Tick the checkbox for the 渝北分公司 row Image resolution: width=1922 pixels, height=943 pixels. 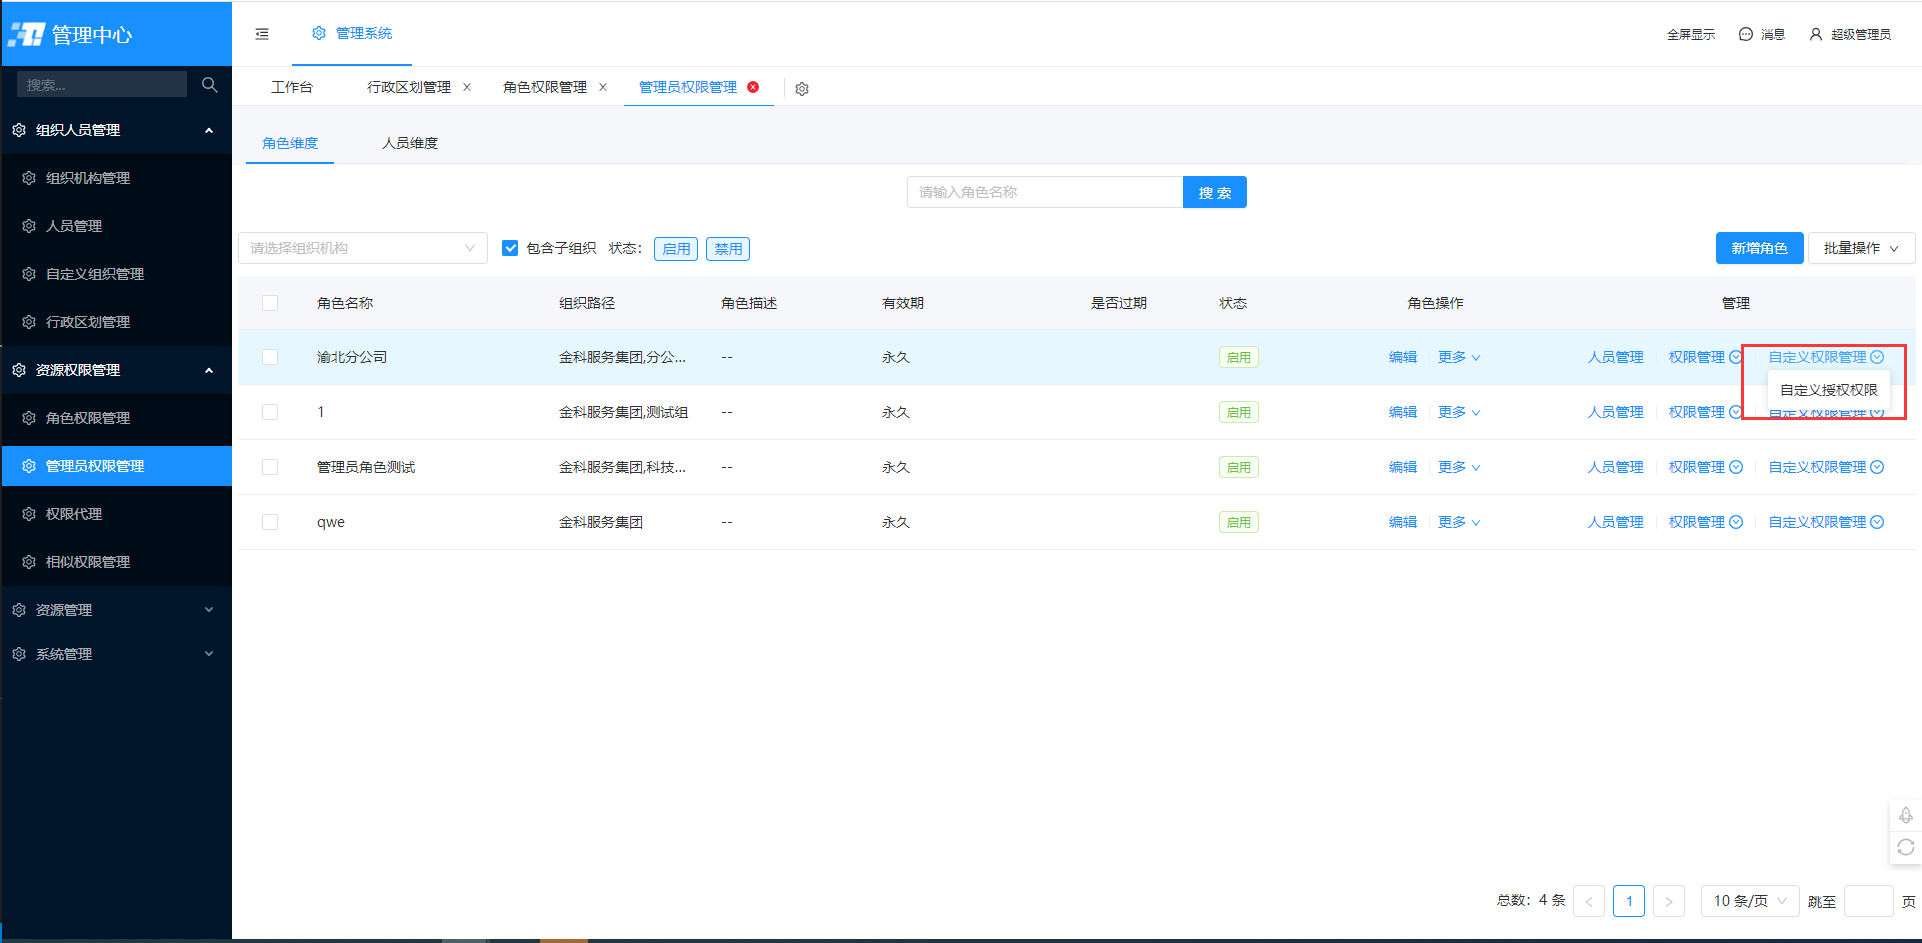[270, 357]
